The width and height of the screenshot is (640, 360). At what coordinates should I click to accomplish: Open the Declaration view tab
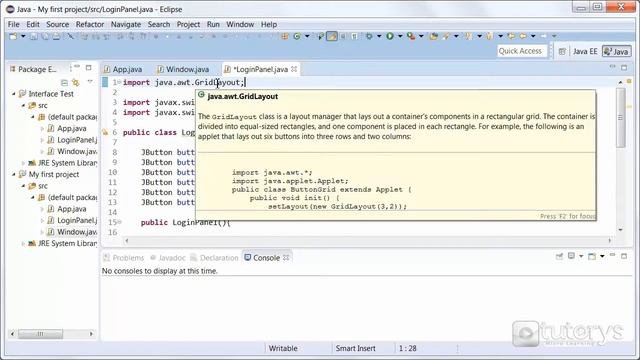[x=214, y=258]
